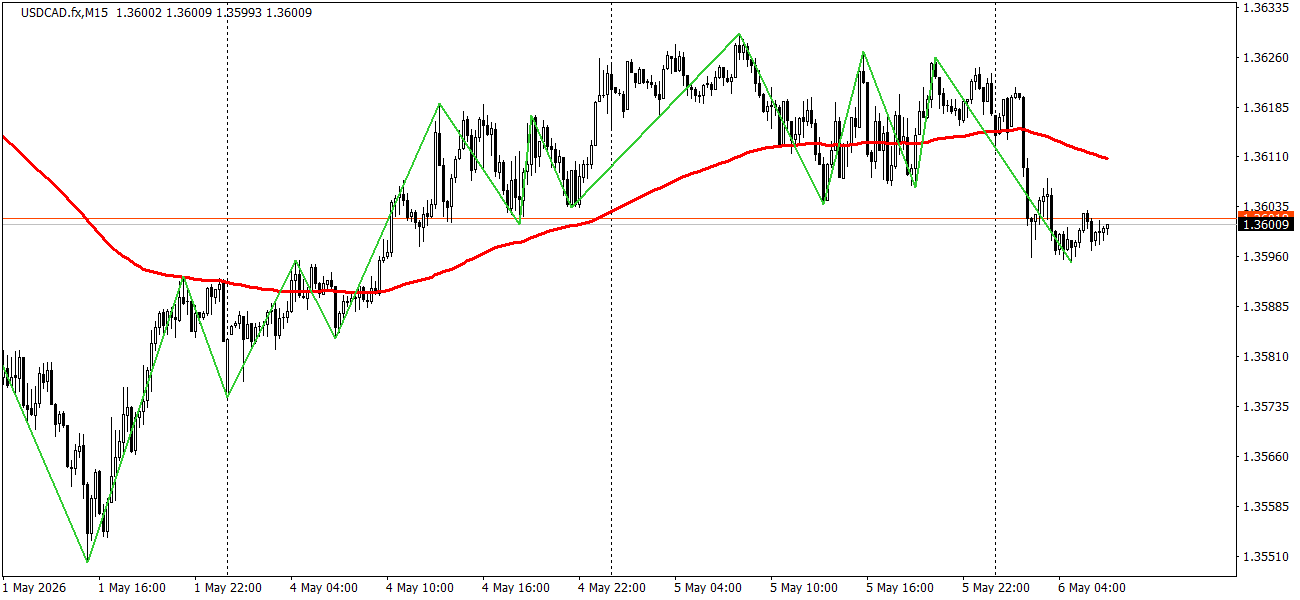Select the 5 May 16:00 time label

pyautogui.click(x=900, y=588)
